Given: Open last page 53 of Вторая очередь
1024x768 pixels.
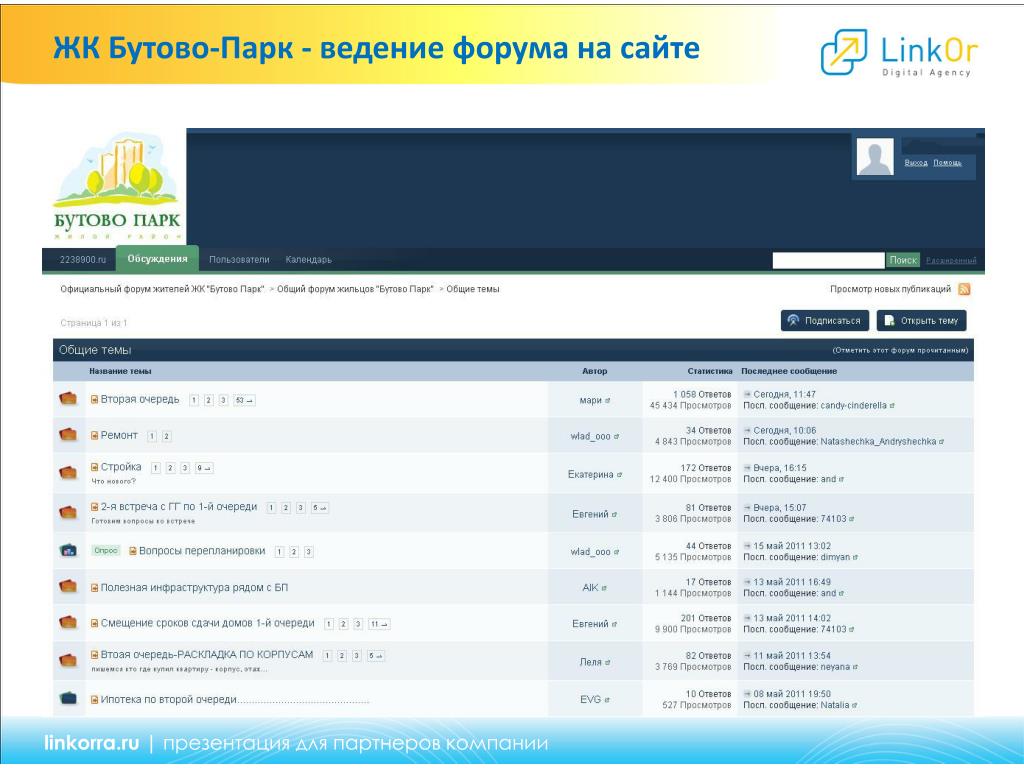Looking at the screenshot, I should pos(244,400).
